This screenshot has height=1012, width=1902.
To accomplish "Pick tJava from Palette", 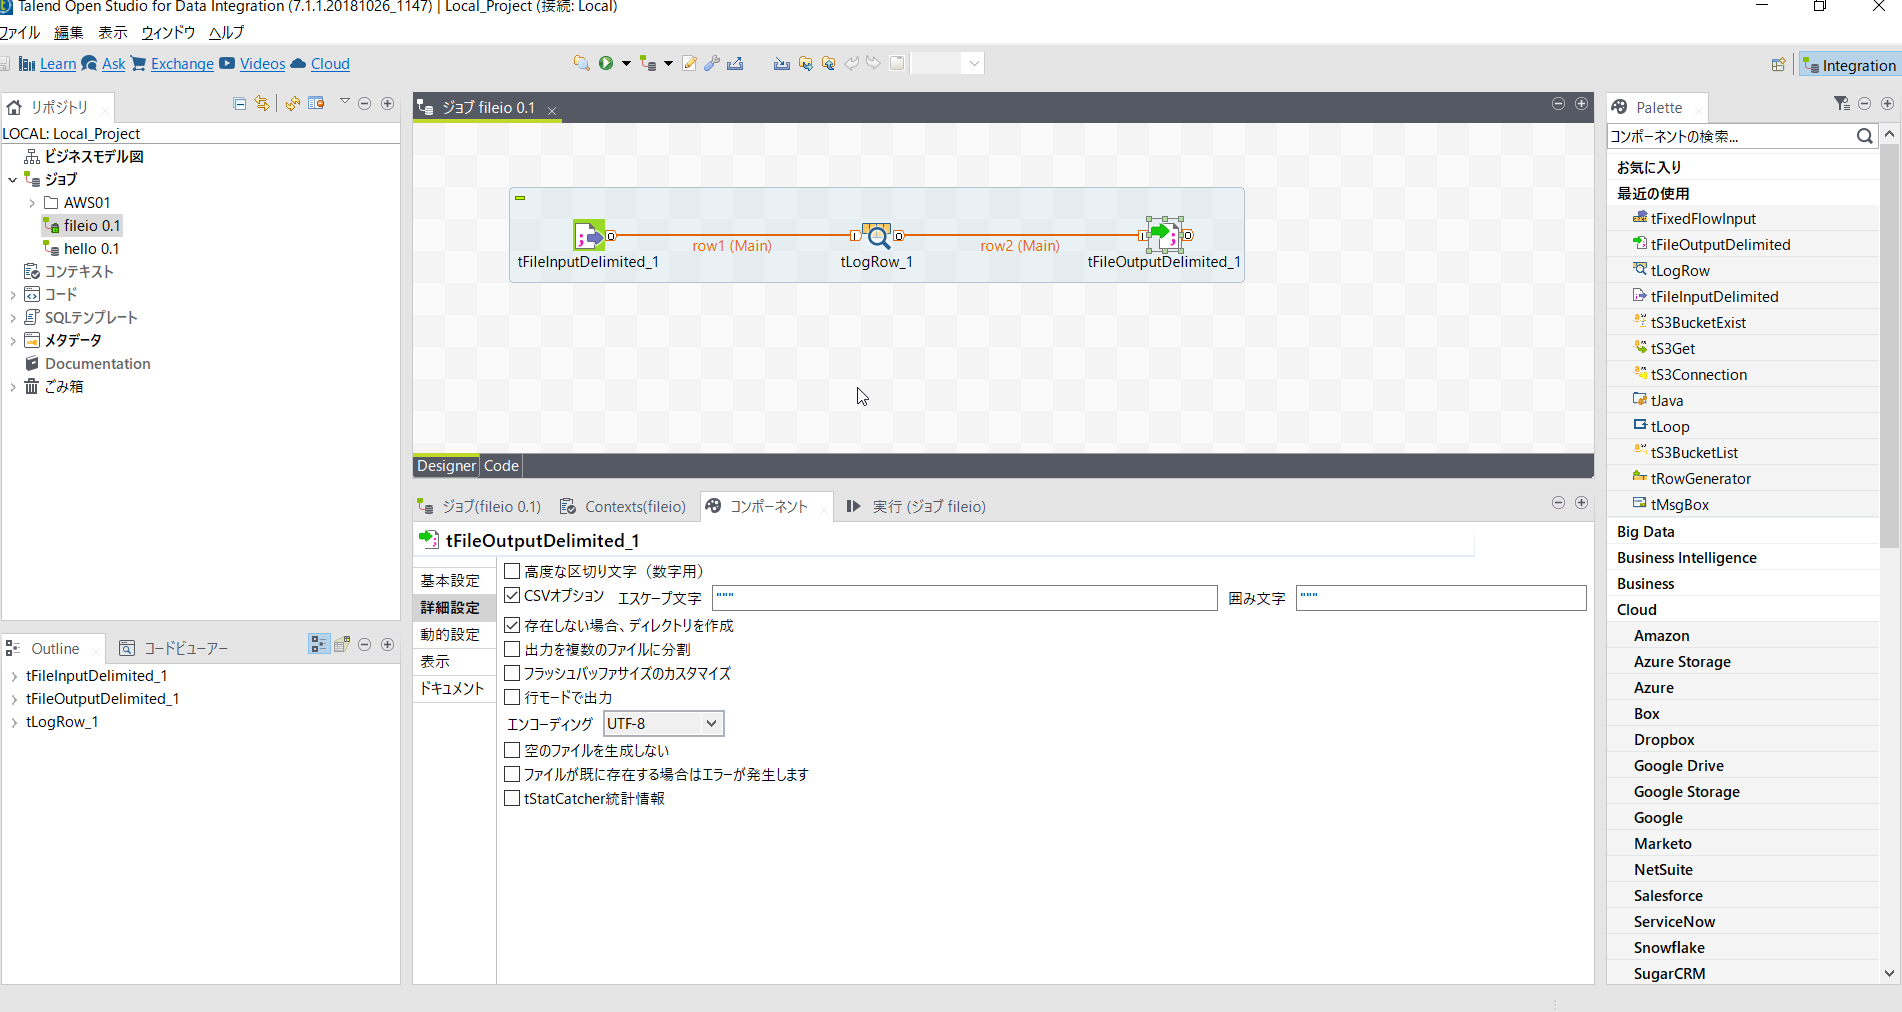I will coord(1666,400).
